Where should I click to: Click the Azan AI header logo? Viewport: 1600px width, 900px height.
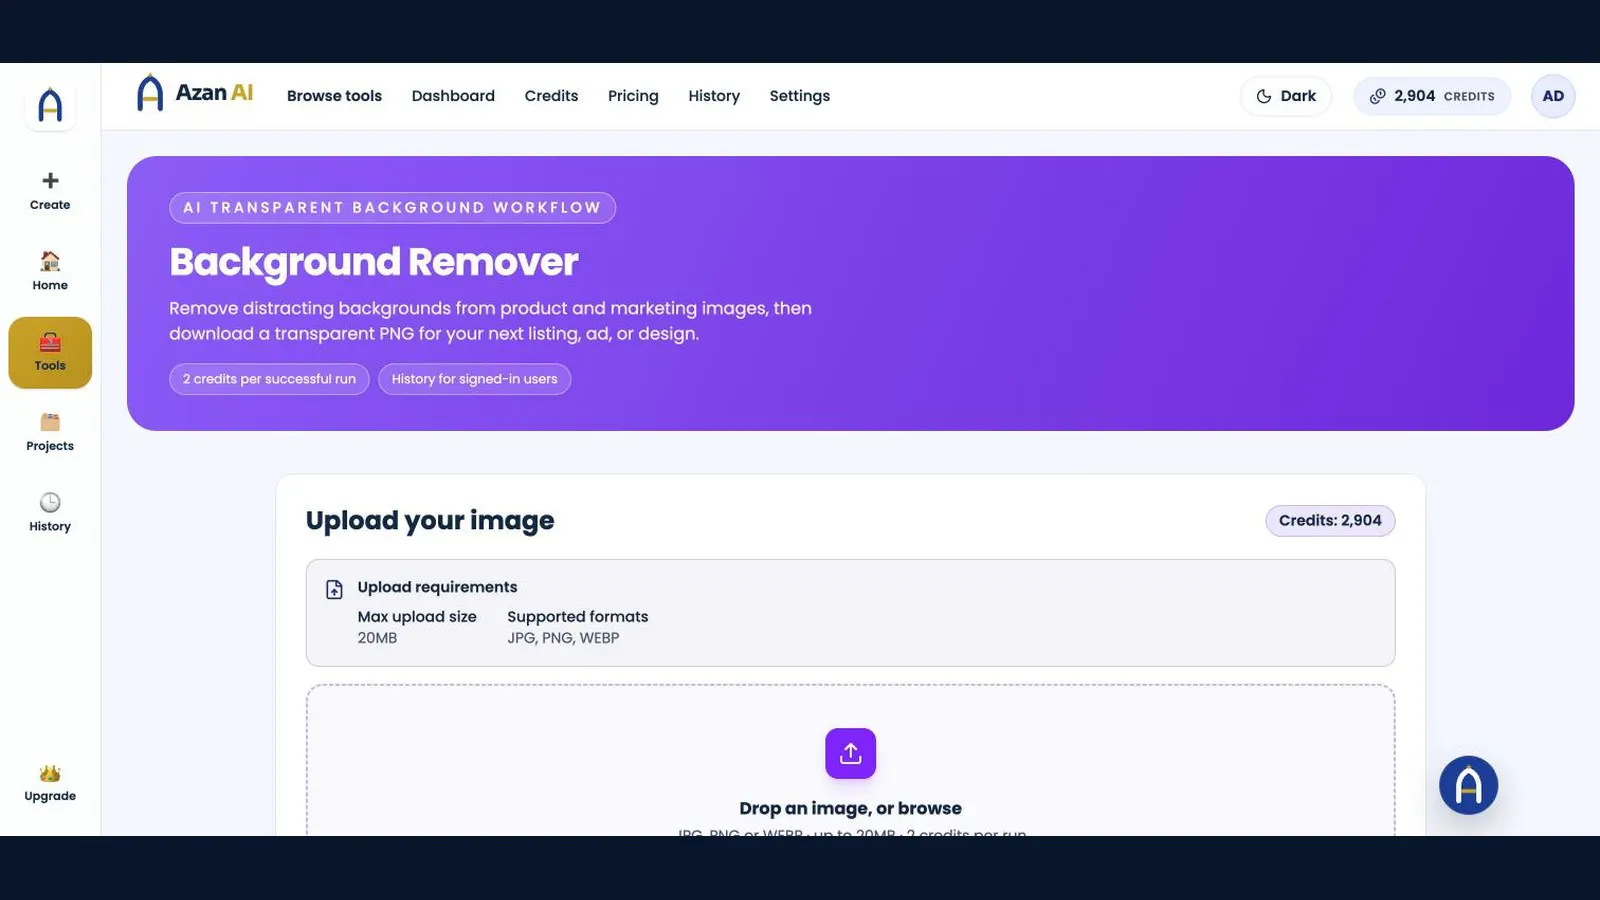pyautogui.click(x=194, y=94)
